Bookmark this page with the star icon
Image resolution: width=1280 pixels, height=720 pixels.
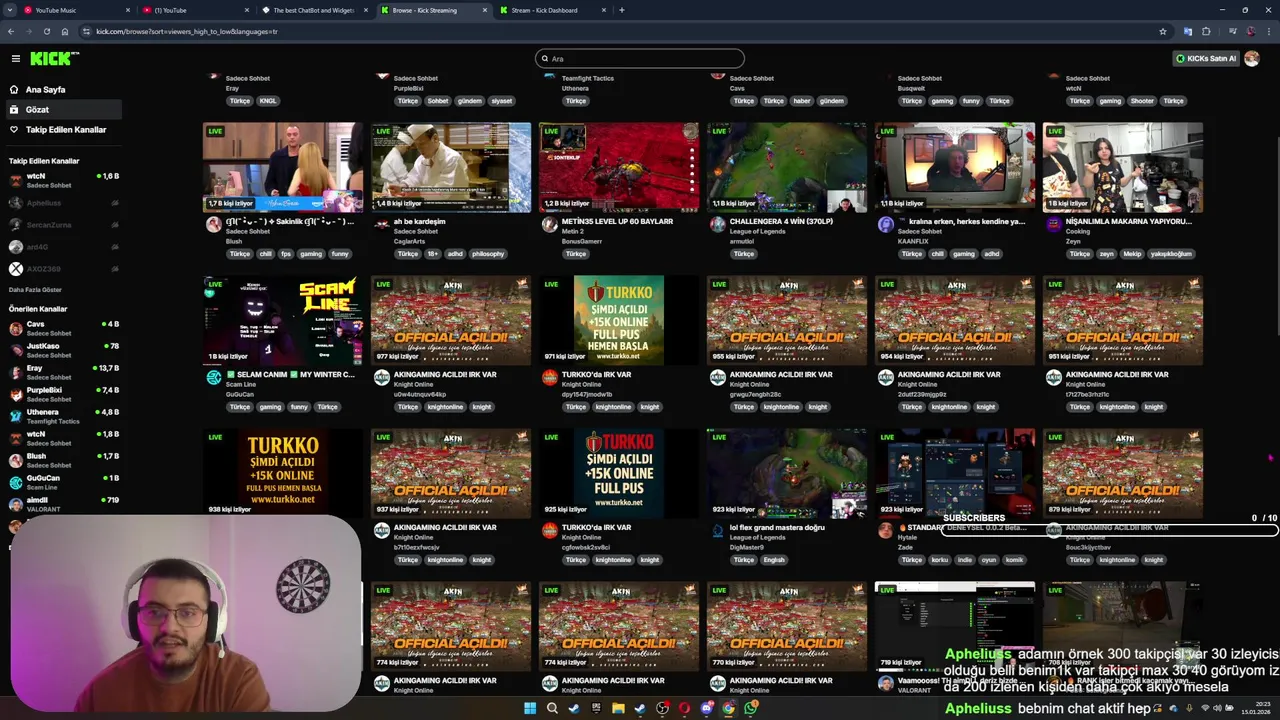pos(1162,31)
